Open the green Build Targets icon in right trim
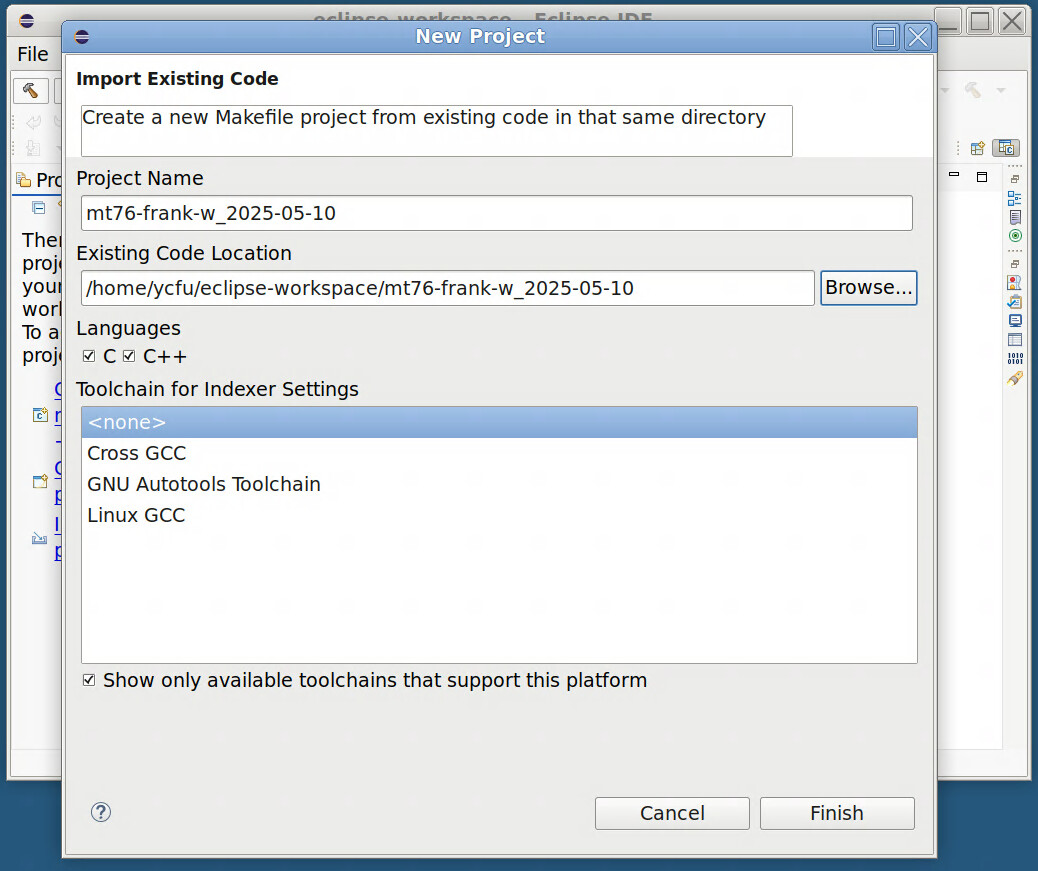 [1015, 235]
